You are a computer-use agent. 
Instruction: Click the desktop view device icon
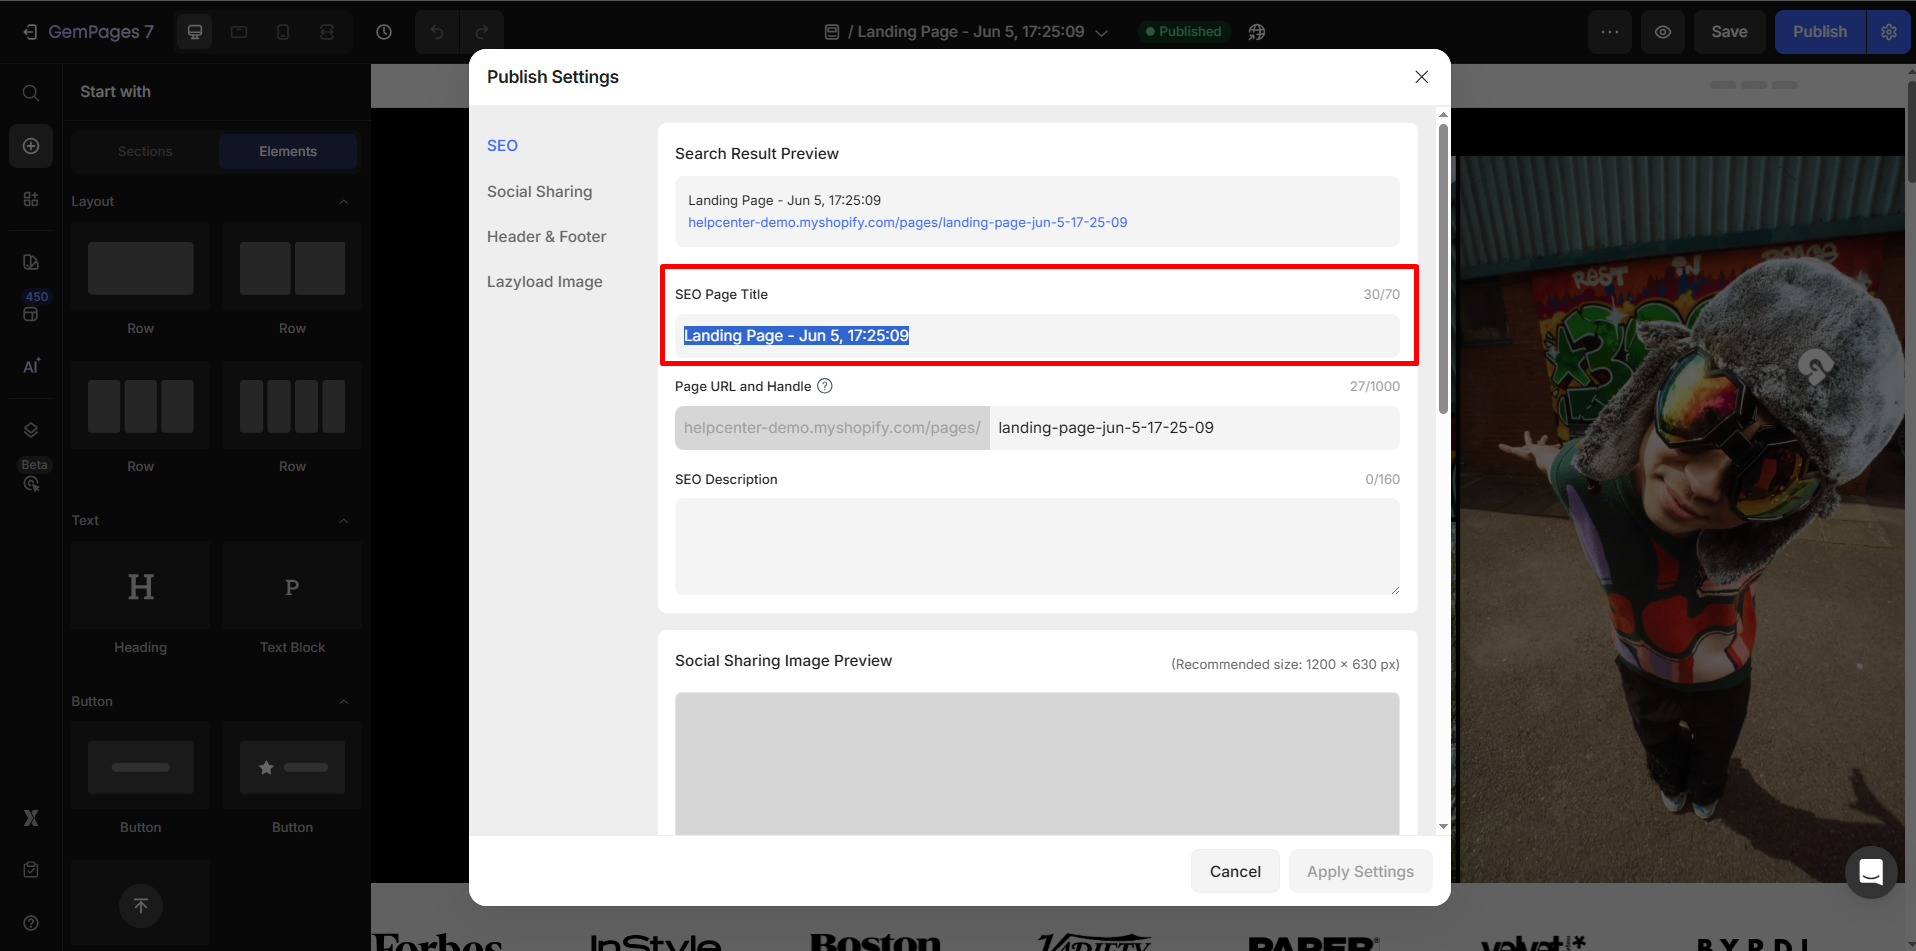195,32
